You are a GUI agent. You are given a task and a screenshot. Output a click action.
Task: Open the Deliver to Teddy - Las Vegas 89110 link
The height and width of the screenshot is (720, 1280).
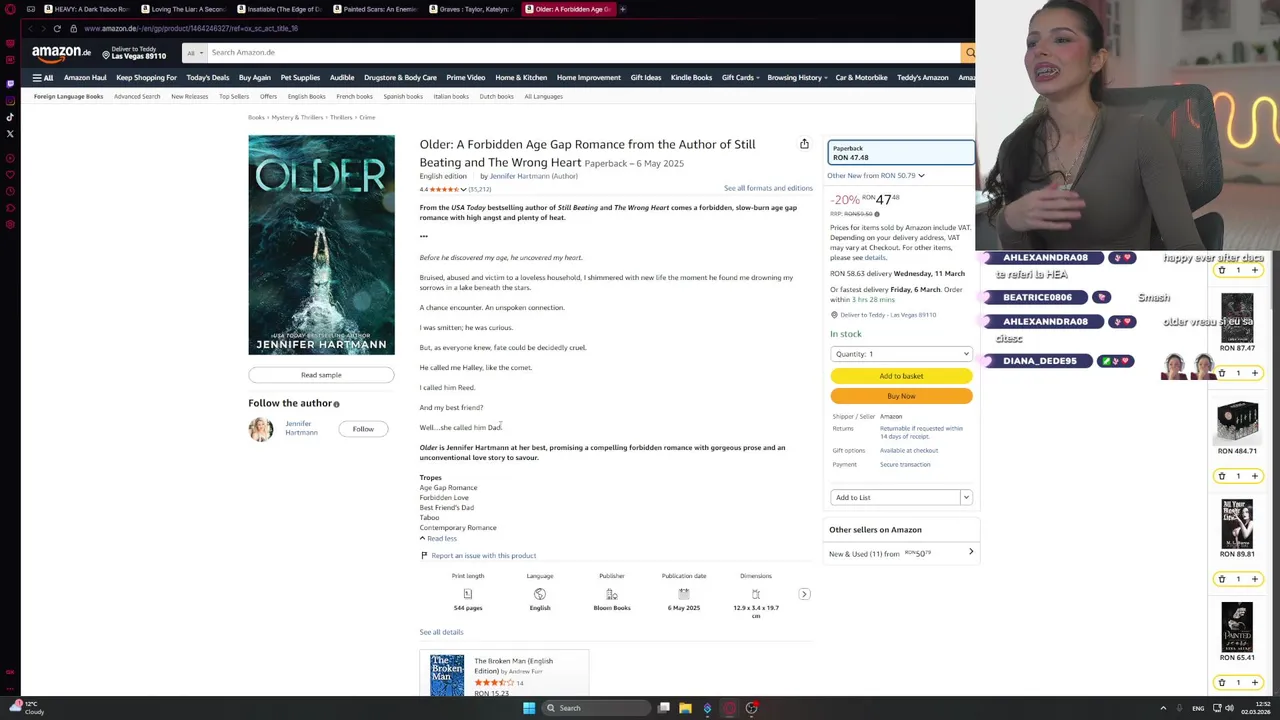888,315
